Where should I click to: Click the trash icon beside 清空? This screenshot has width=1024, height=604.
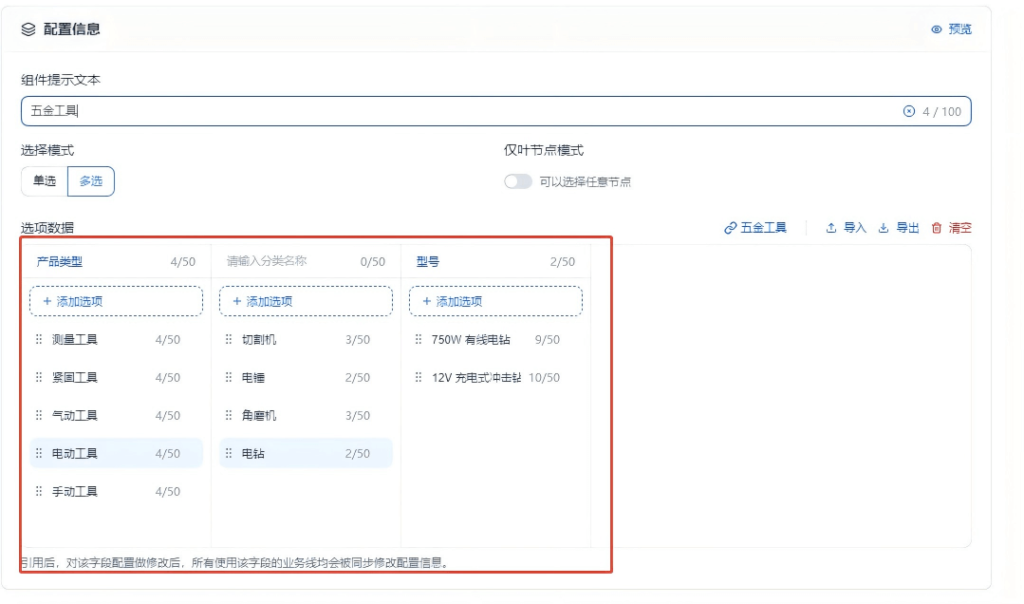click(x=936, y=228)
